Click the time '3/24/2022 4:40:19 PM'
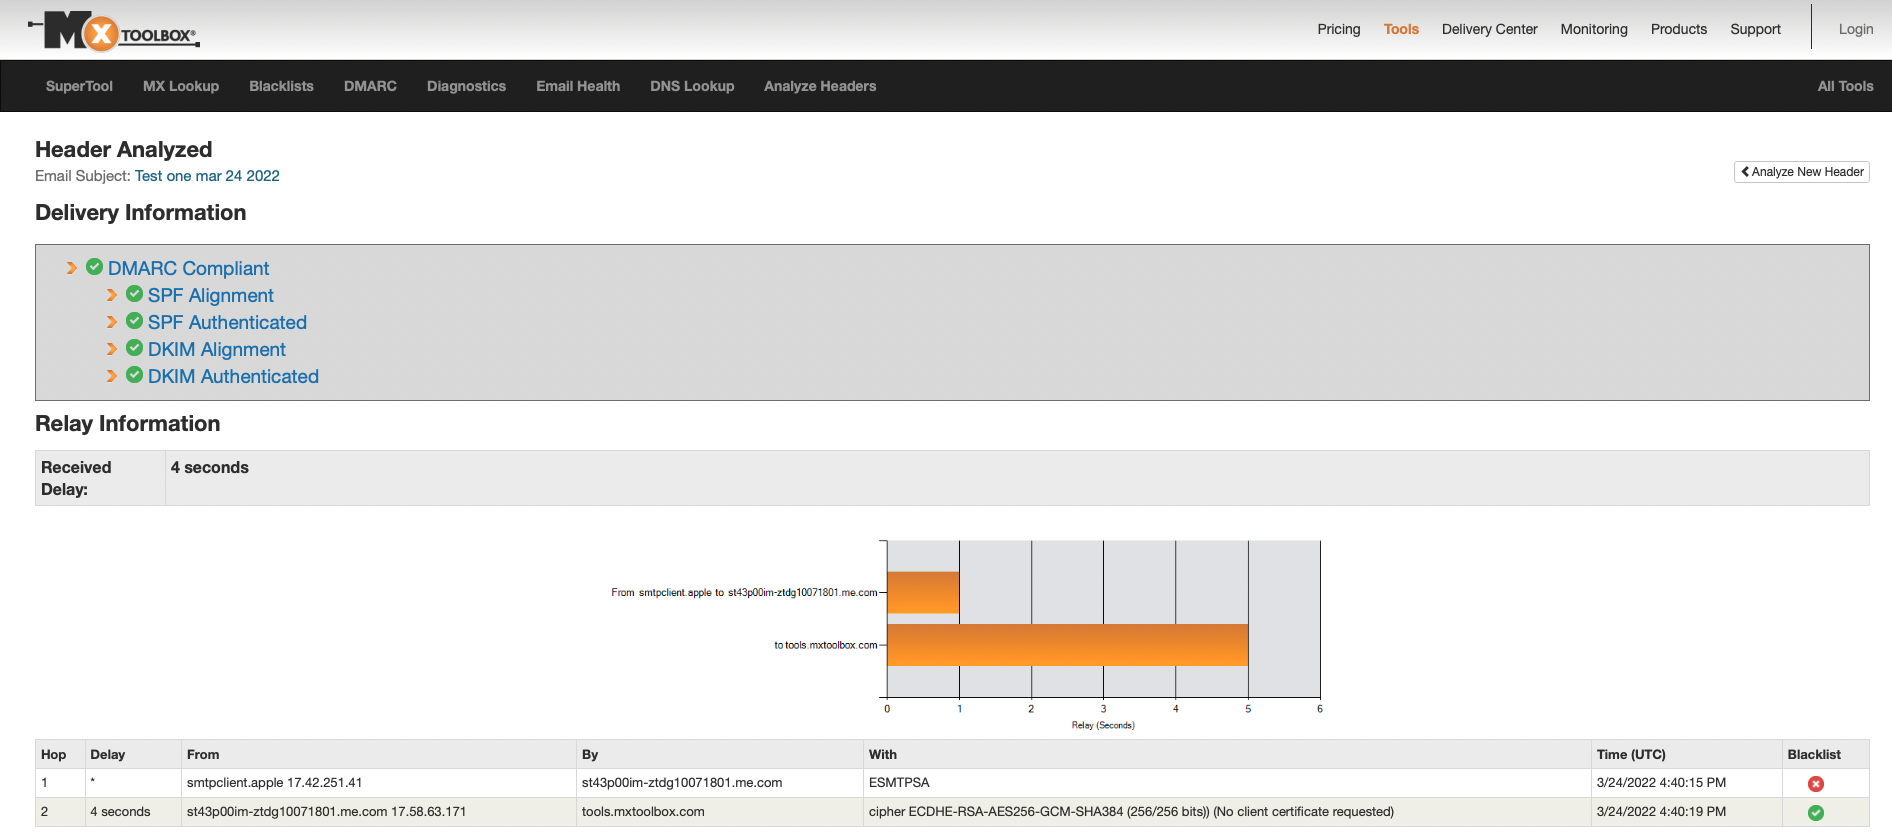This screenshot has width=1892, height=839. 1661,812
